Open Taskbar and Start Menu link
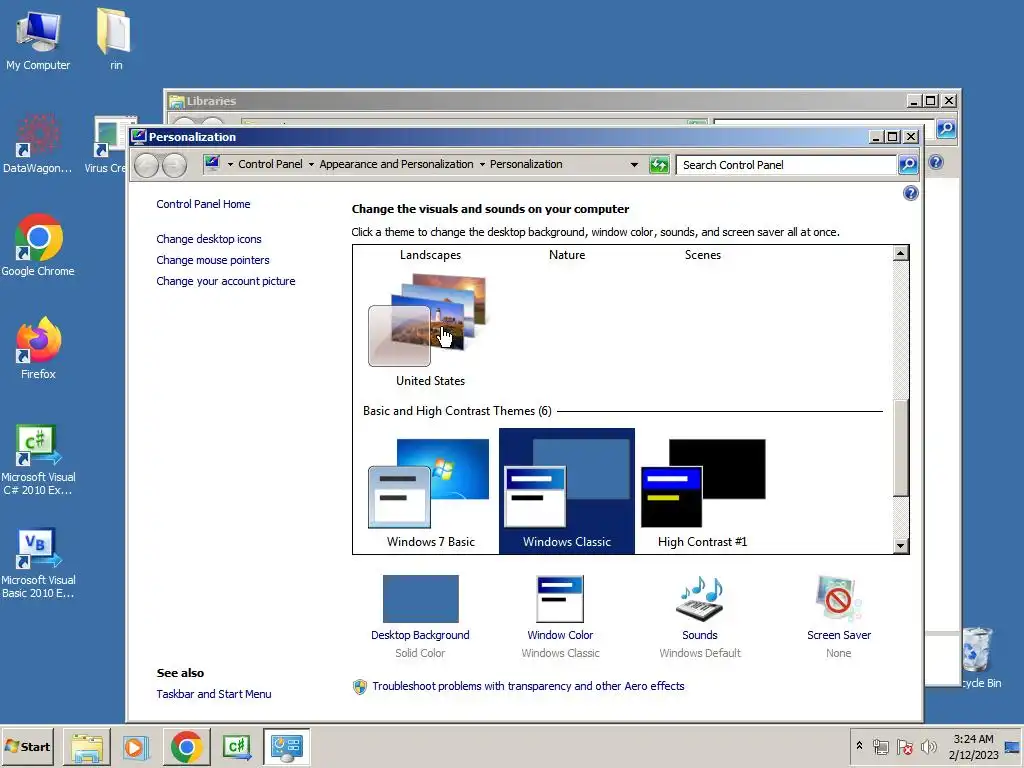1024x768 pixels. 214,694
